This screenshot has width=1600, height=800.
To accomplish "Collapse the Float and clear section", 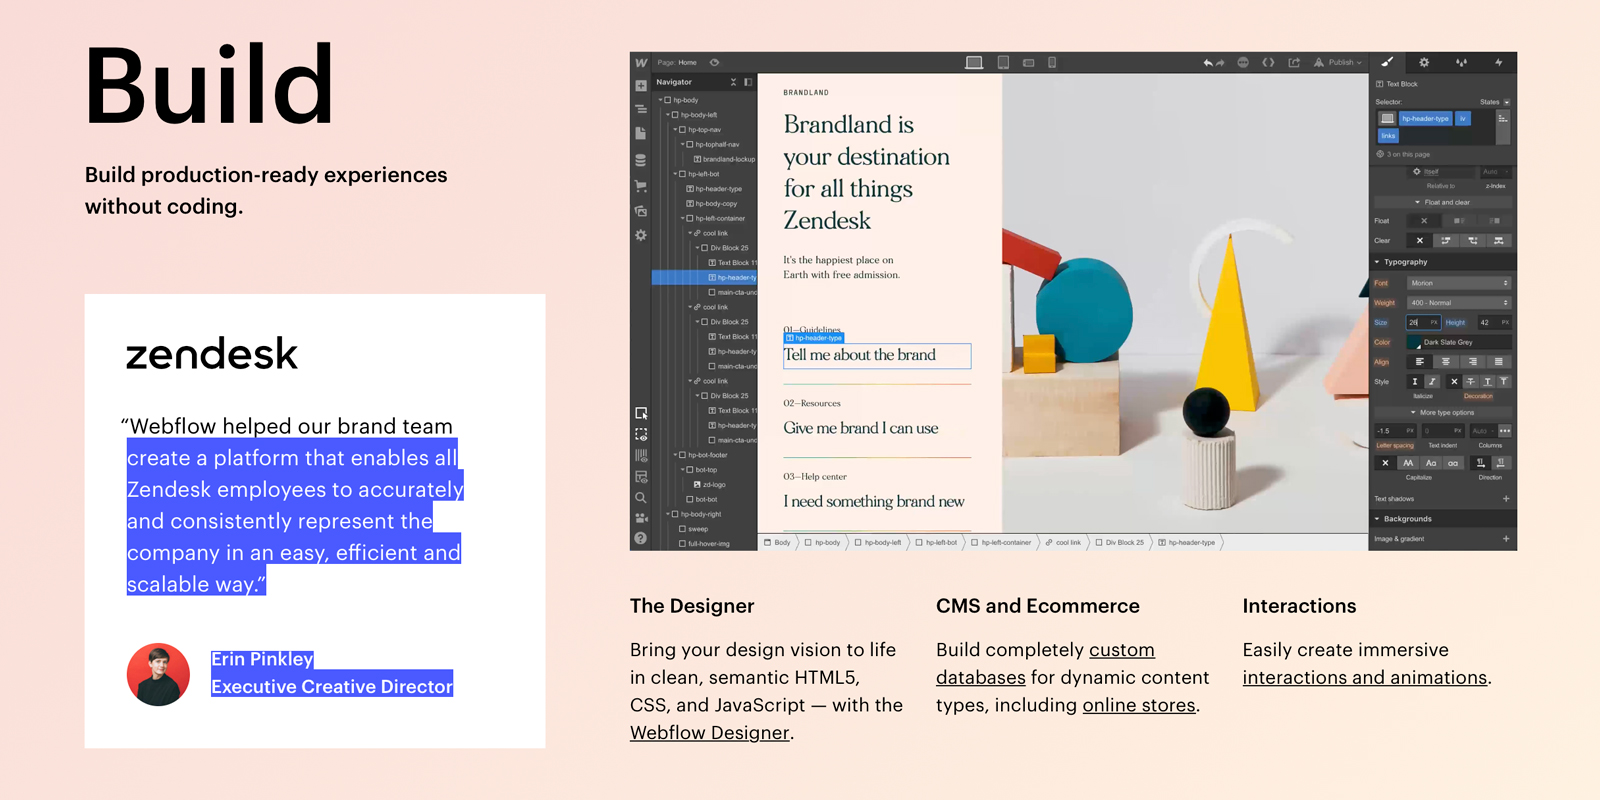I will [1441, 202].
